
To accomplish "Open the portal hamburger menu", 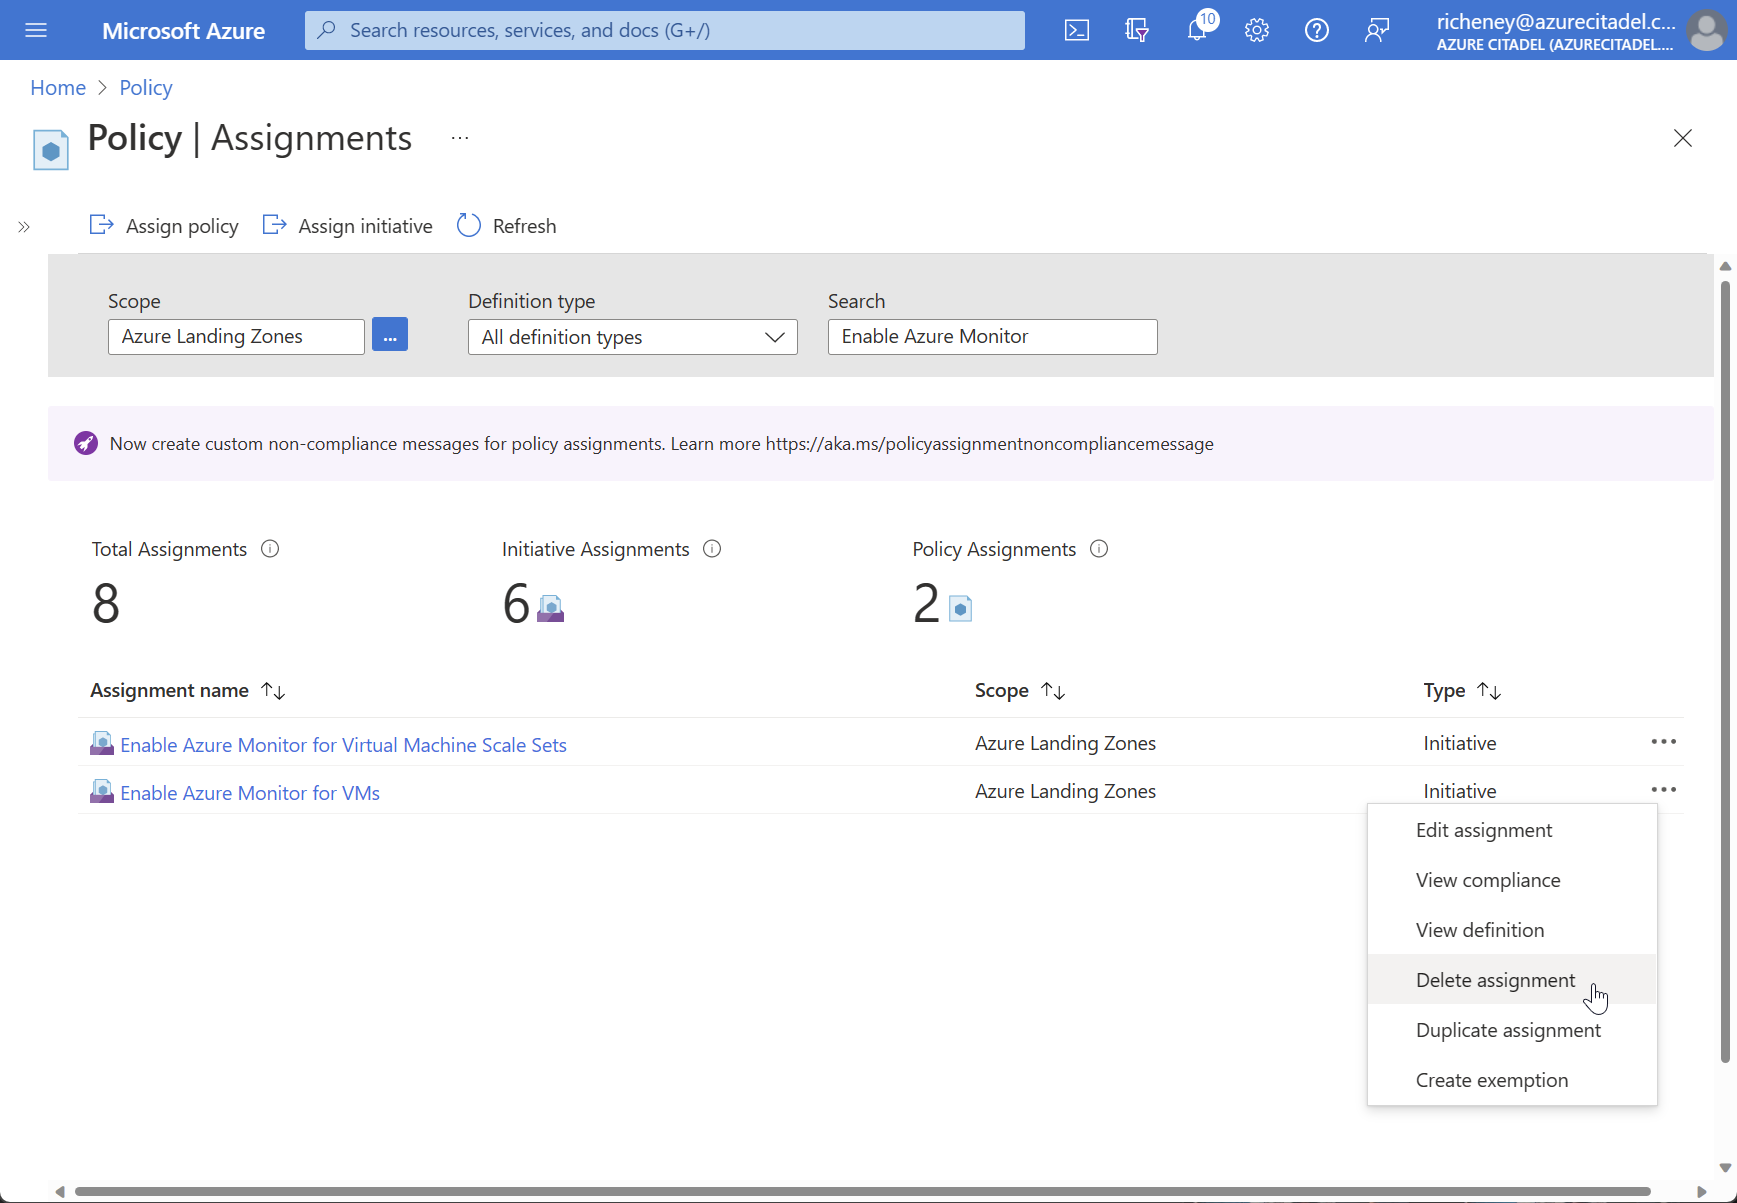I will (36, 30).
